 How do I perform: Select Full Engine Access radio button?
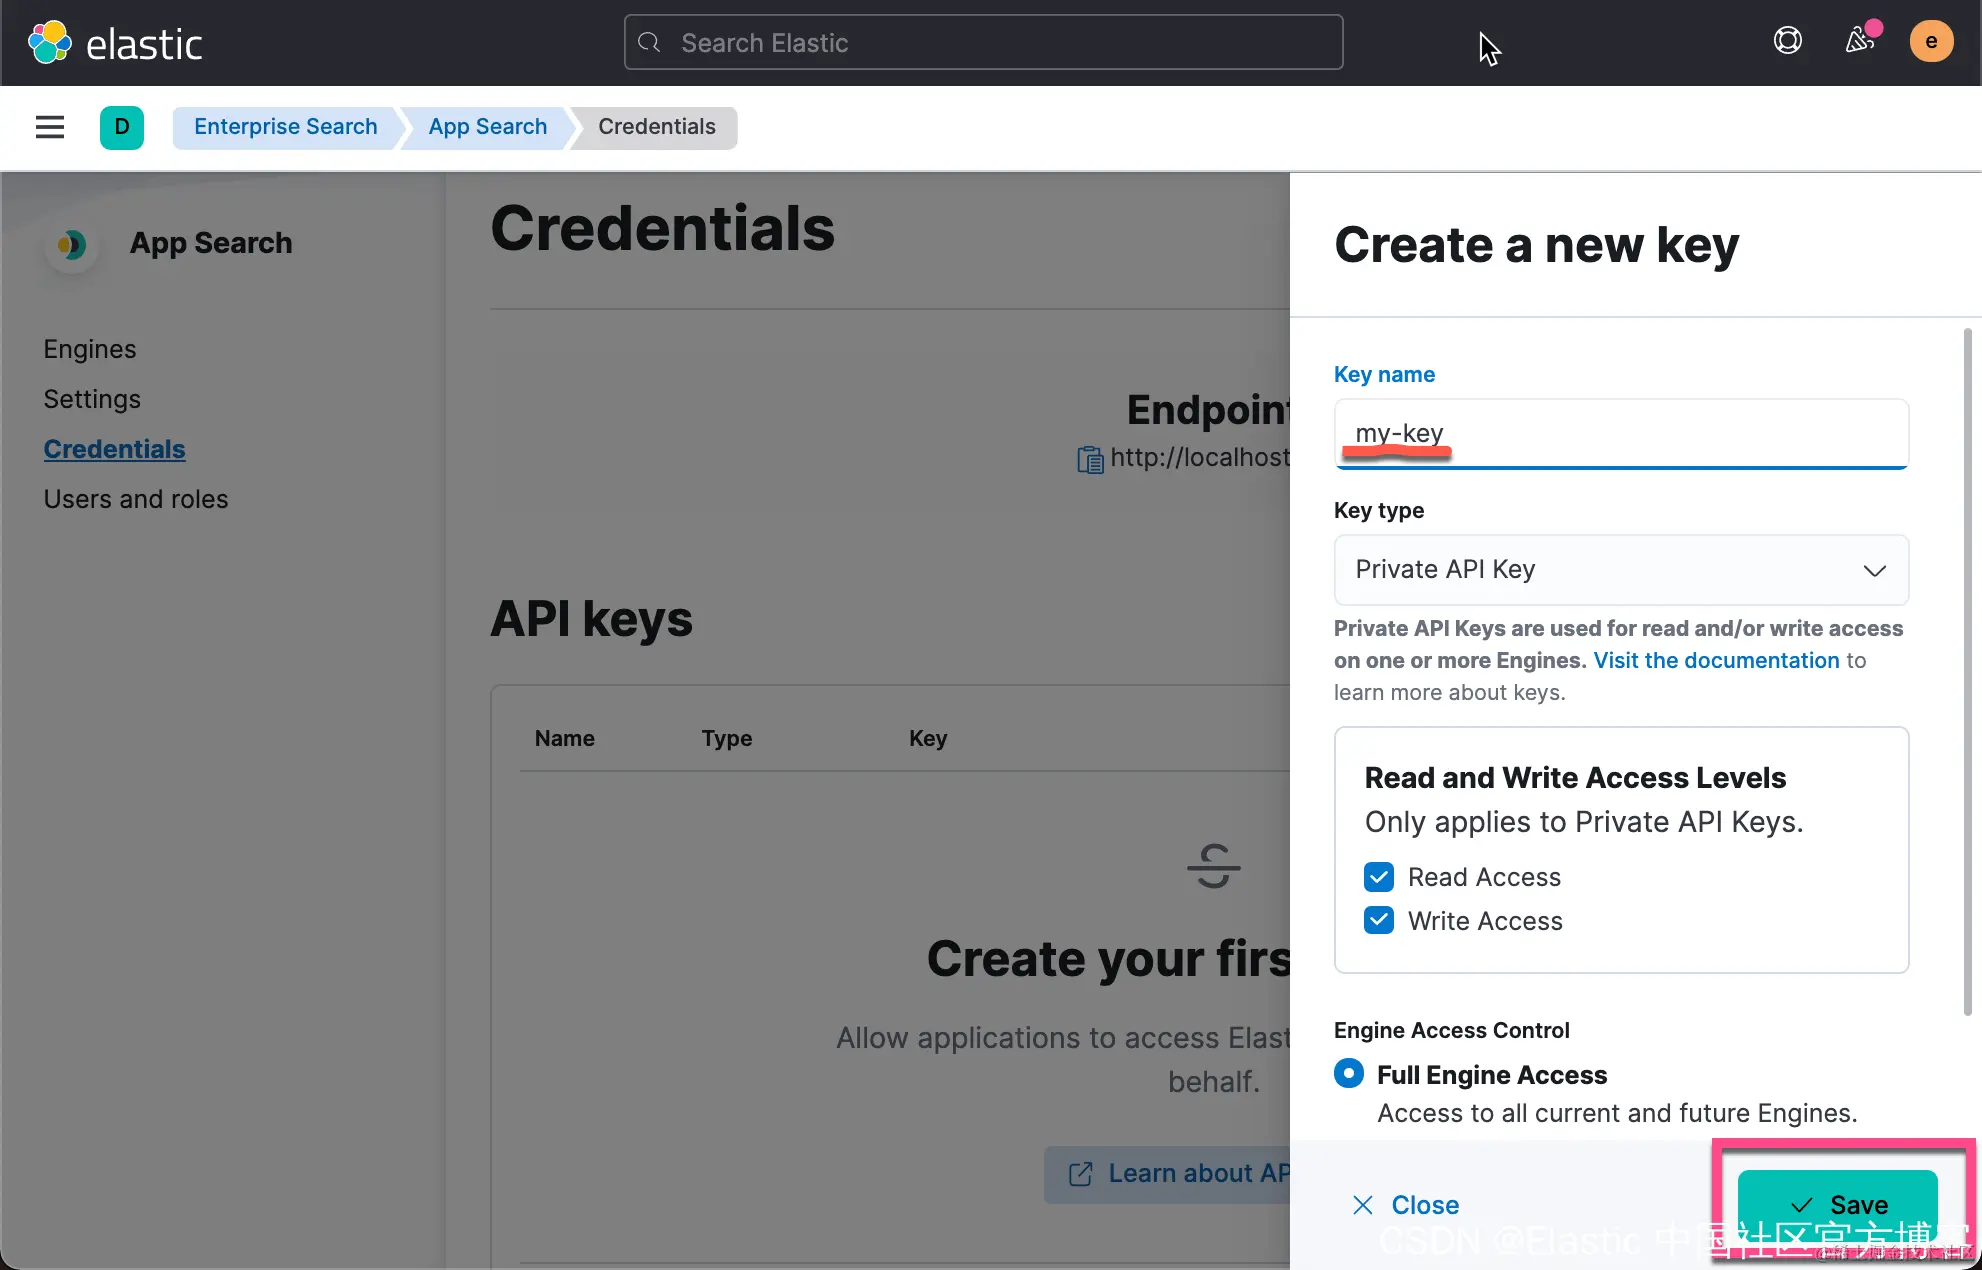pos(1348,1074)
